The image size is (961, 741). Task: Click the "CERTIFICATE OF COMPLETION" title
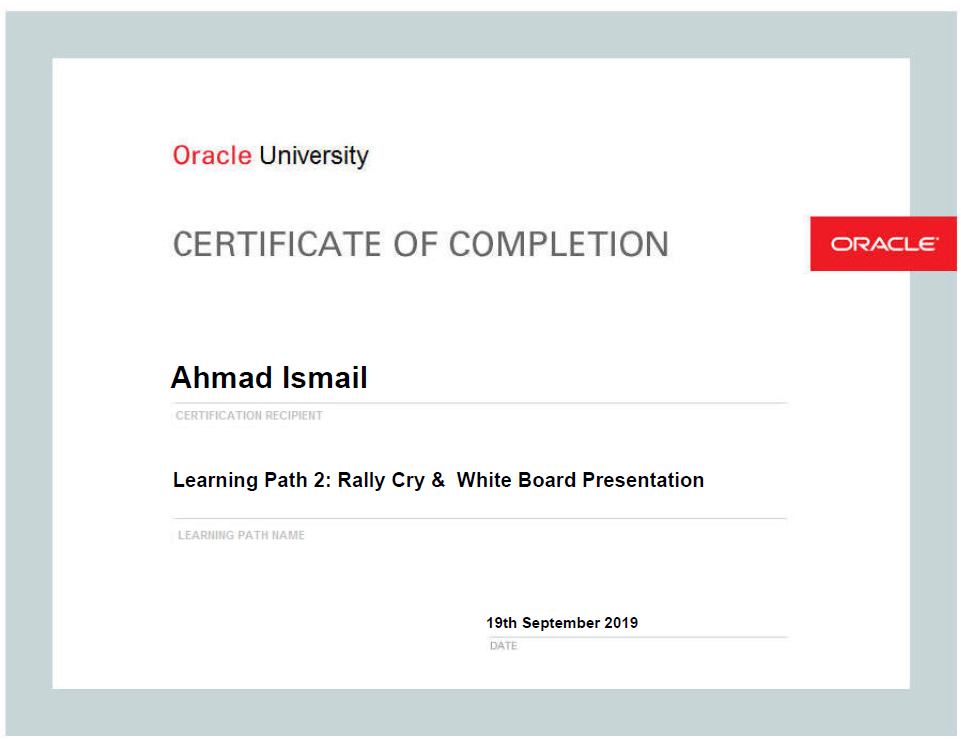coord(420,244)
